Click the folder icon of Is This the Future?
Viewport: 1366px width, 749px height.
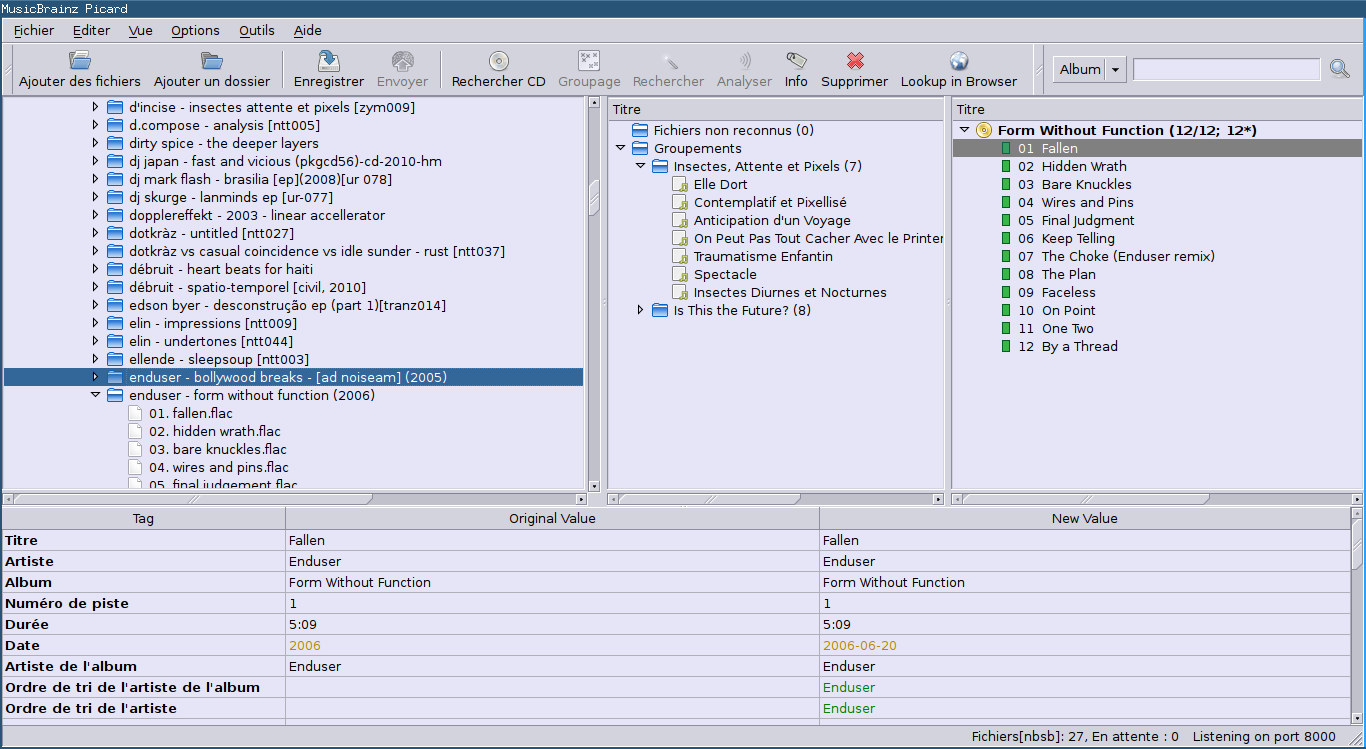coord(660,310)
